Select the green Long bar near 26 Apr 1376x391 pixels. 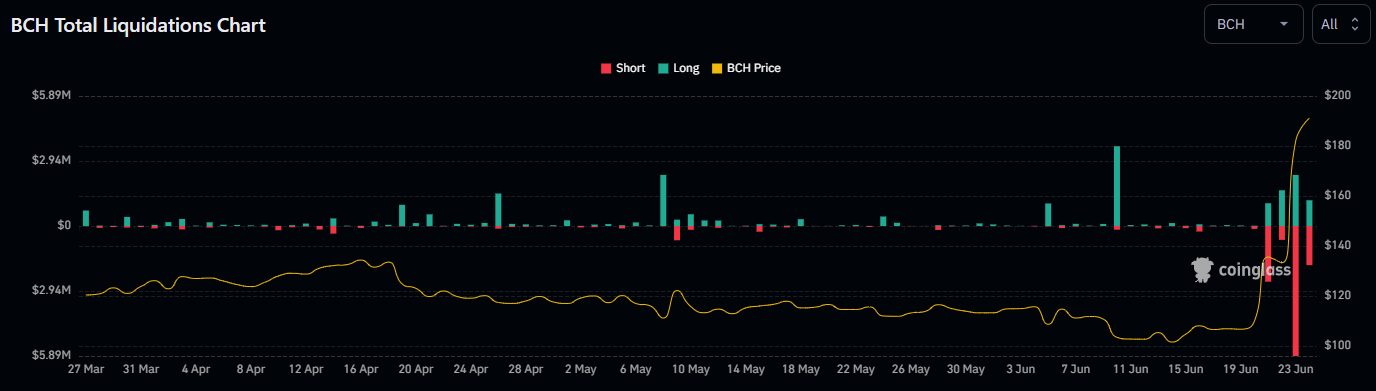498,210
